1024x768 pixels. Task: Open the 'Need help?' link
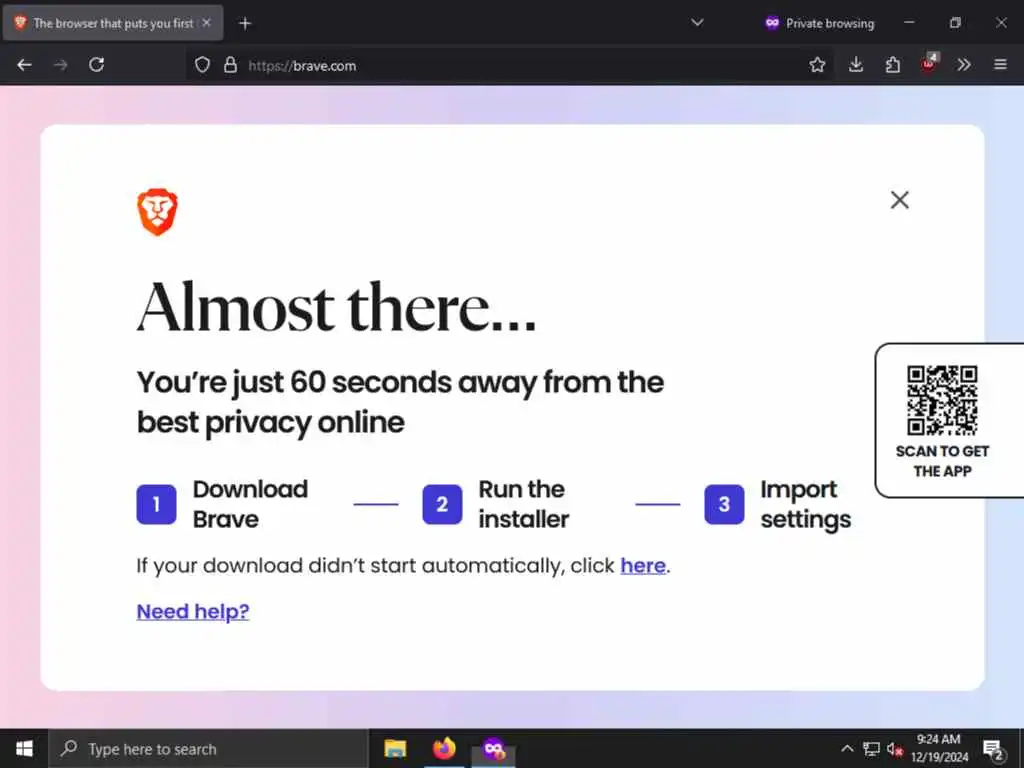tap(193, 612)
